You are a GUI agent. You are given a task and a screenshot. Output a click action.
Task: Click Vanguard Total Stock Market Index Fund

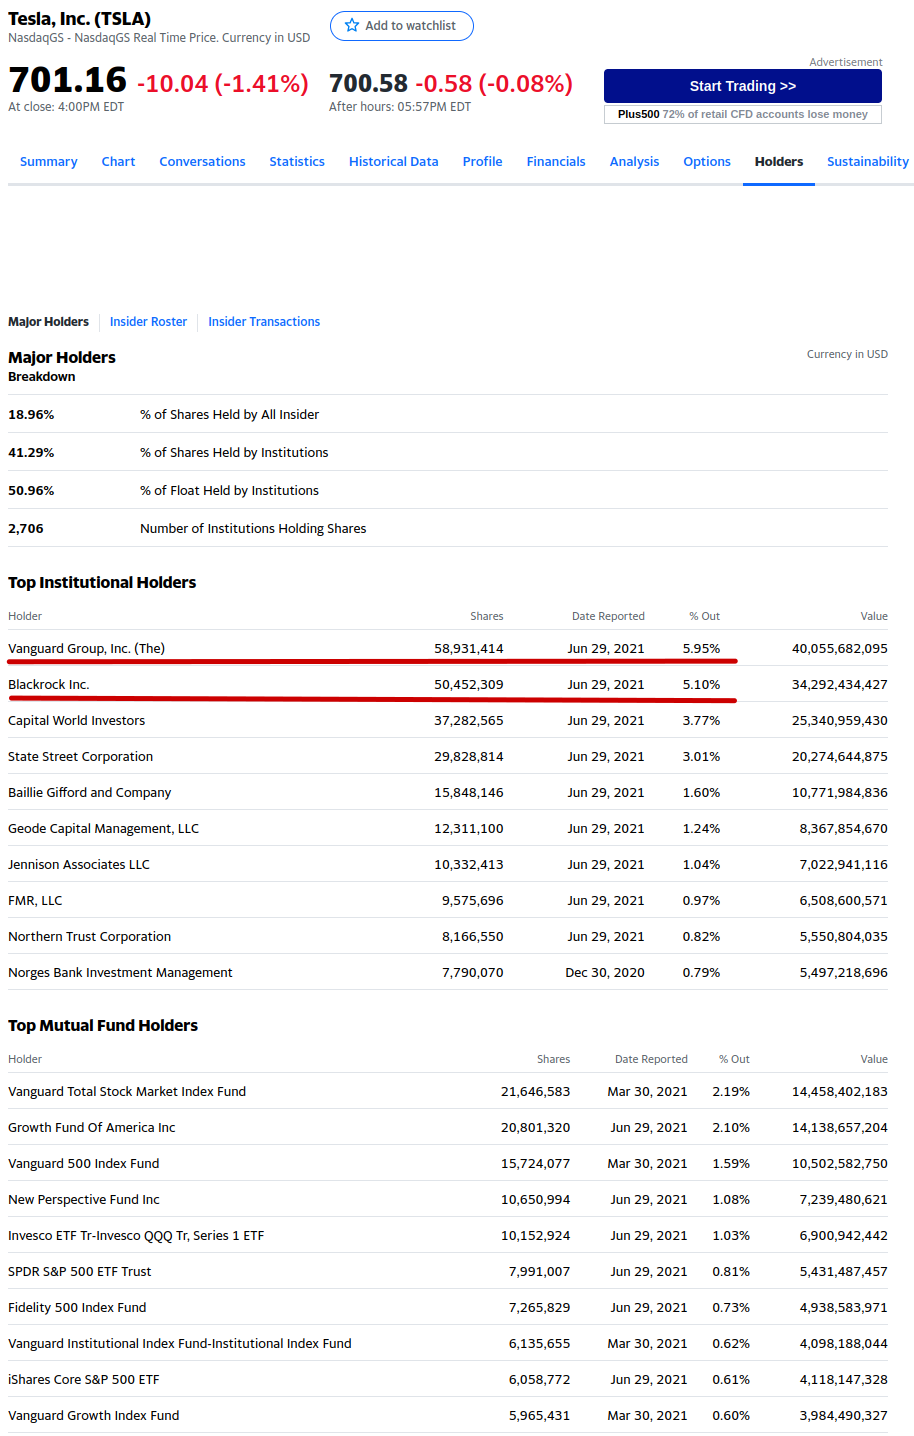click(x=127, y=1092)
